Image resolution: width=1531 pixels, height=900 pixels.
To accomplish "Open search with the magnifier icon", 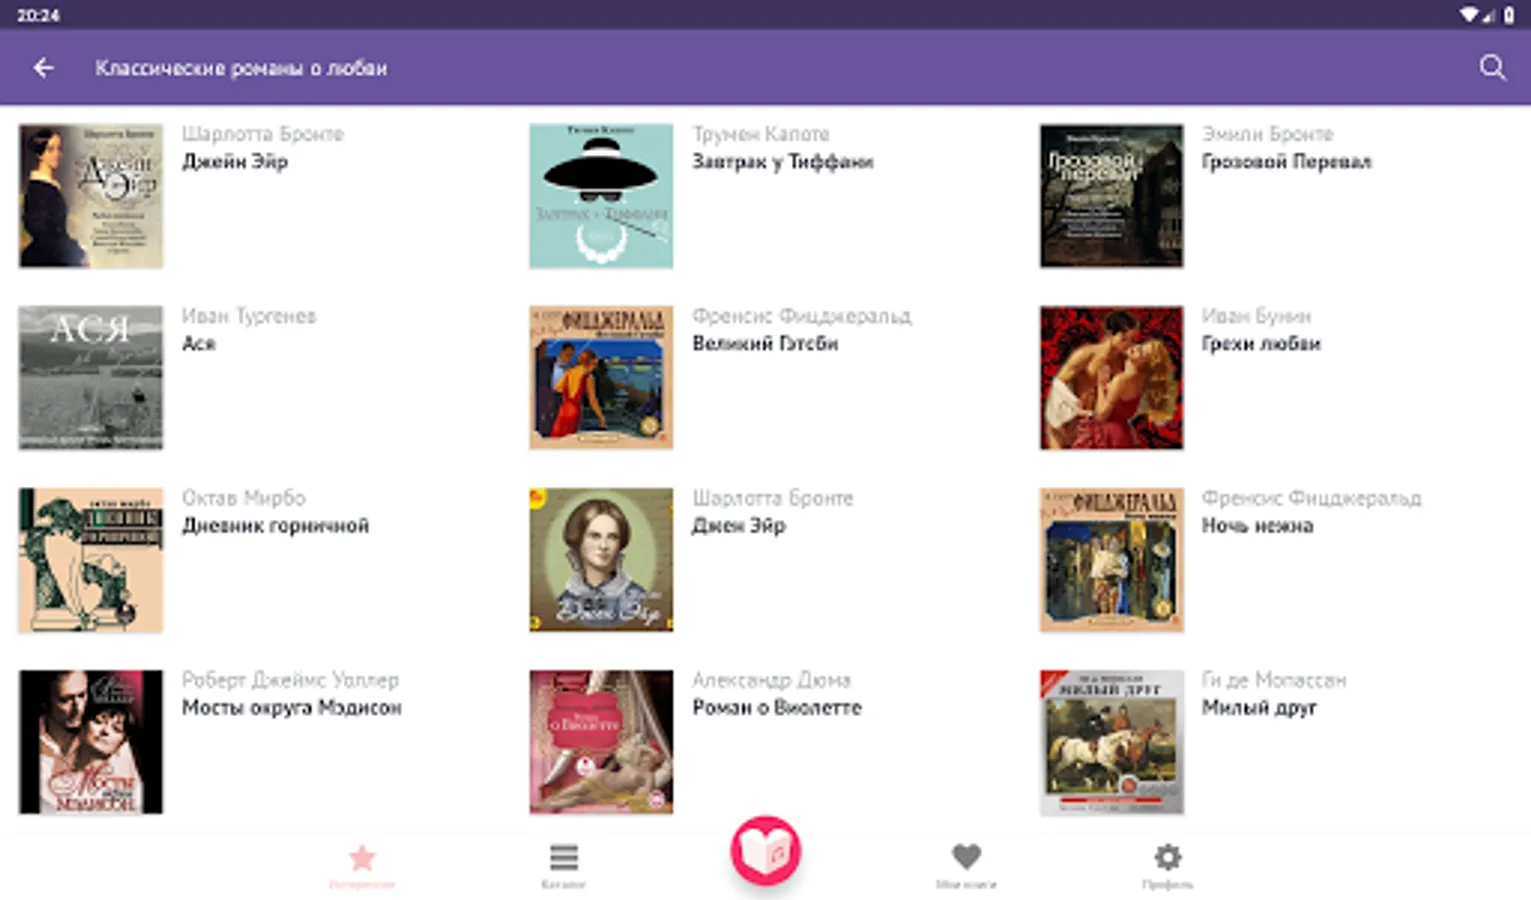I will (1492, 67).
